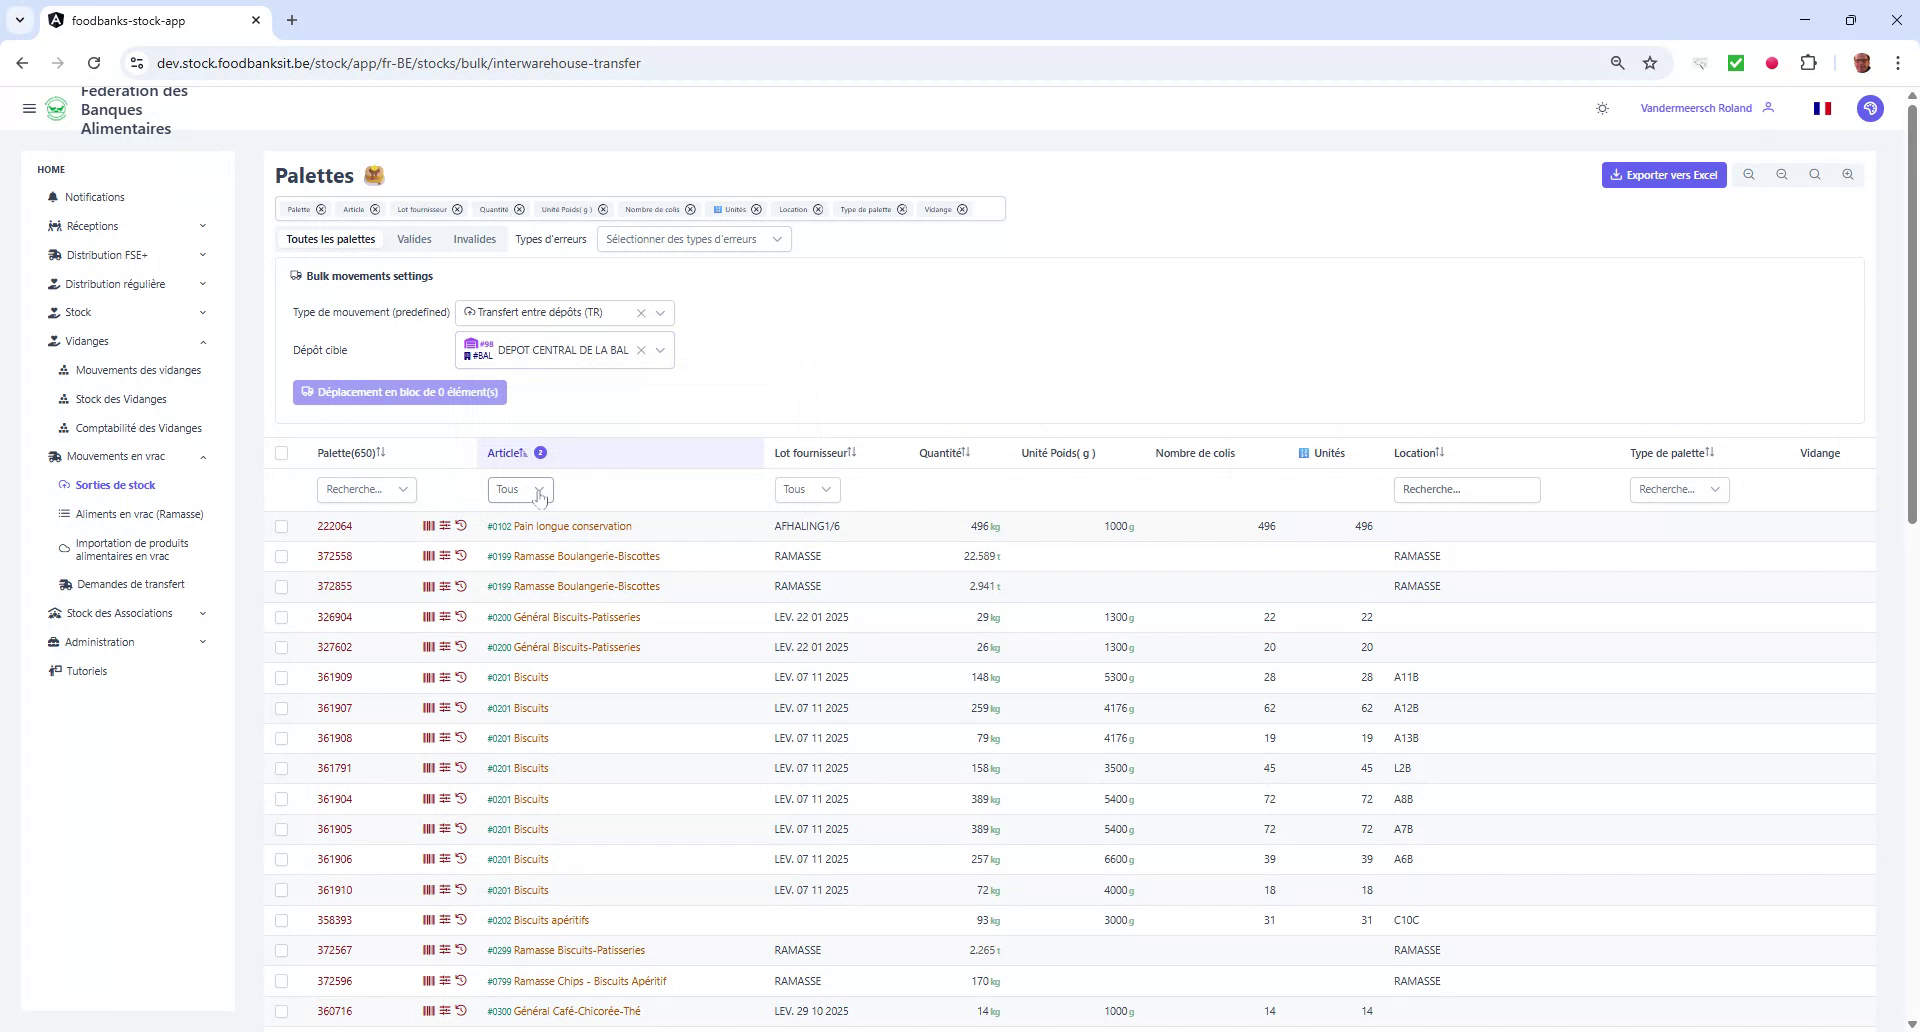Click the settings sliders icon on palette 372558
This screenshot has width=1920, height=1032.
[444, 556]
